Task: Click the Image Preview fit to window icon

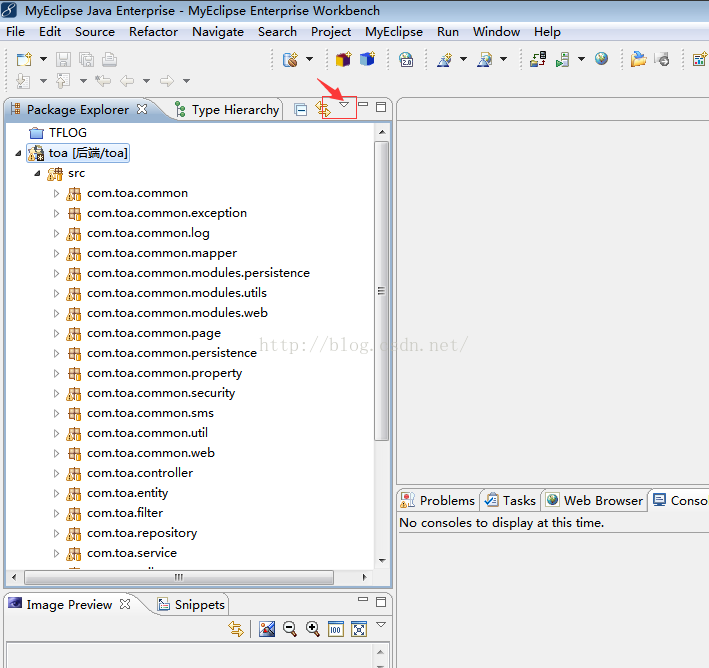Action: point(359,629)
